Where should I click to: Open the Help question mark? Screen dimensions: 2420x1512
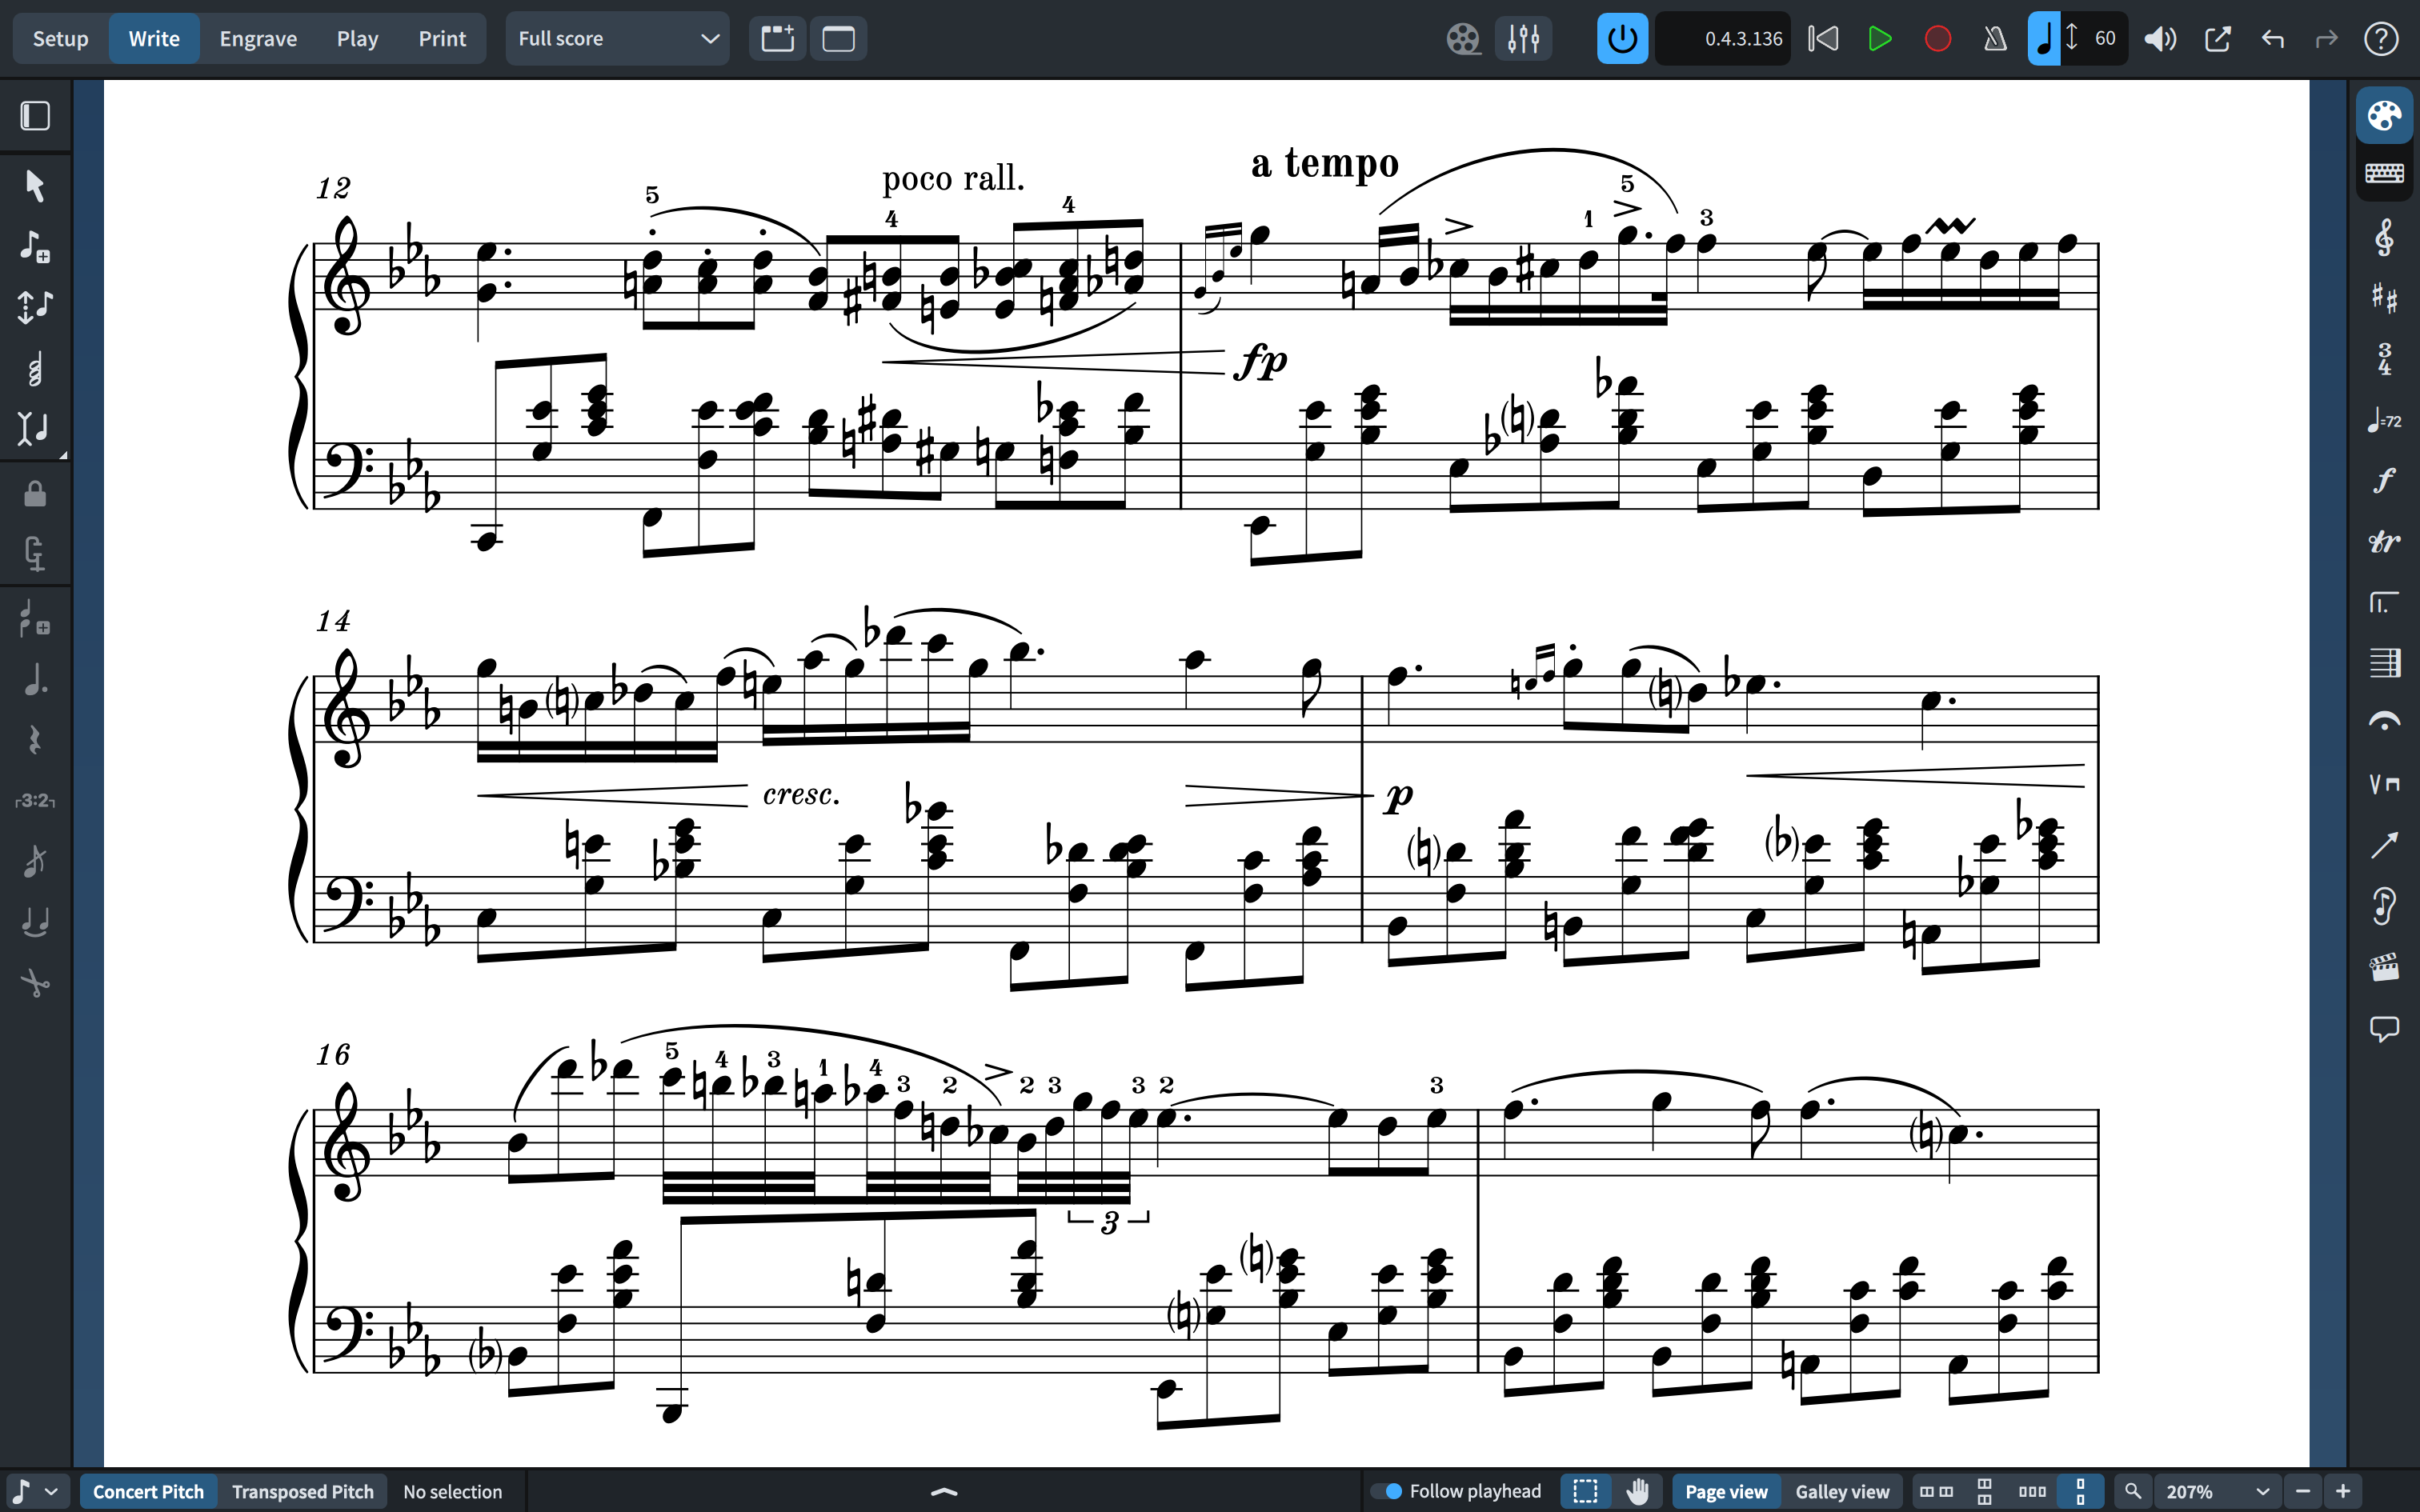2382,38
